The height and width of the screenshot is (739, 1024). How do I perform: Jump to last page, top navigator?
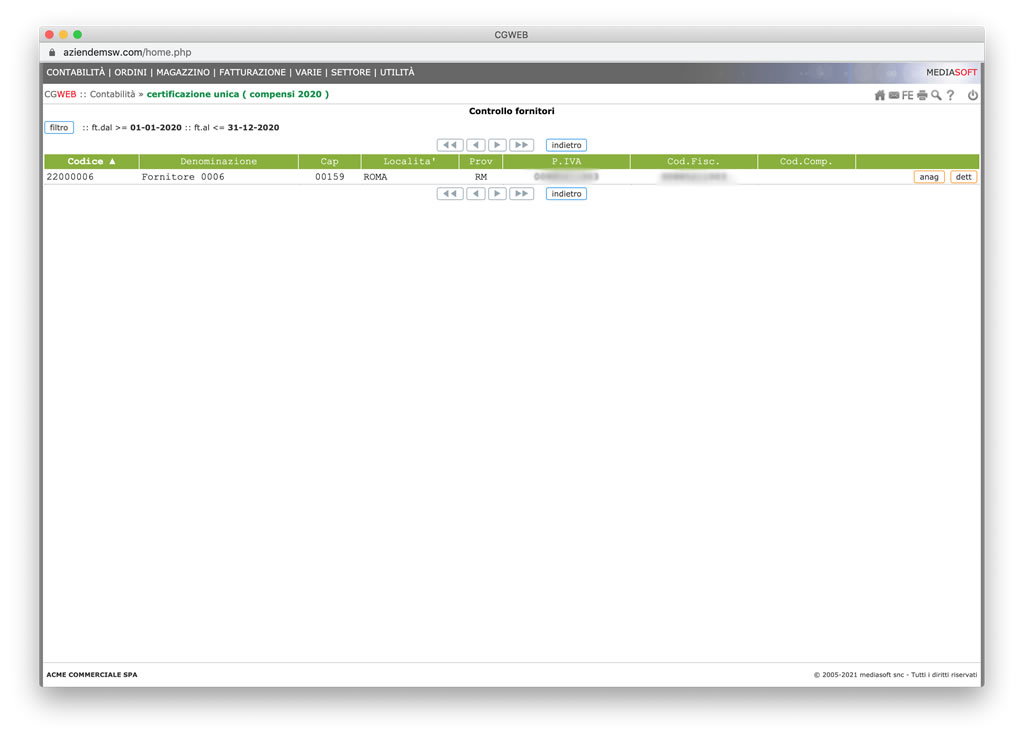pyautogui.click(x=521, y=145)
